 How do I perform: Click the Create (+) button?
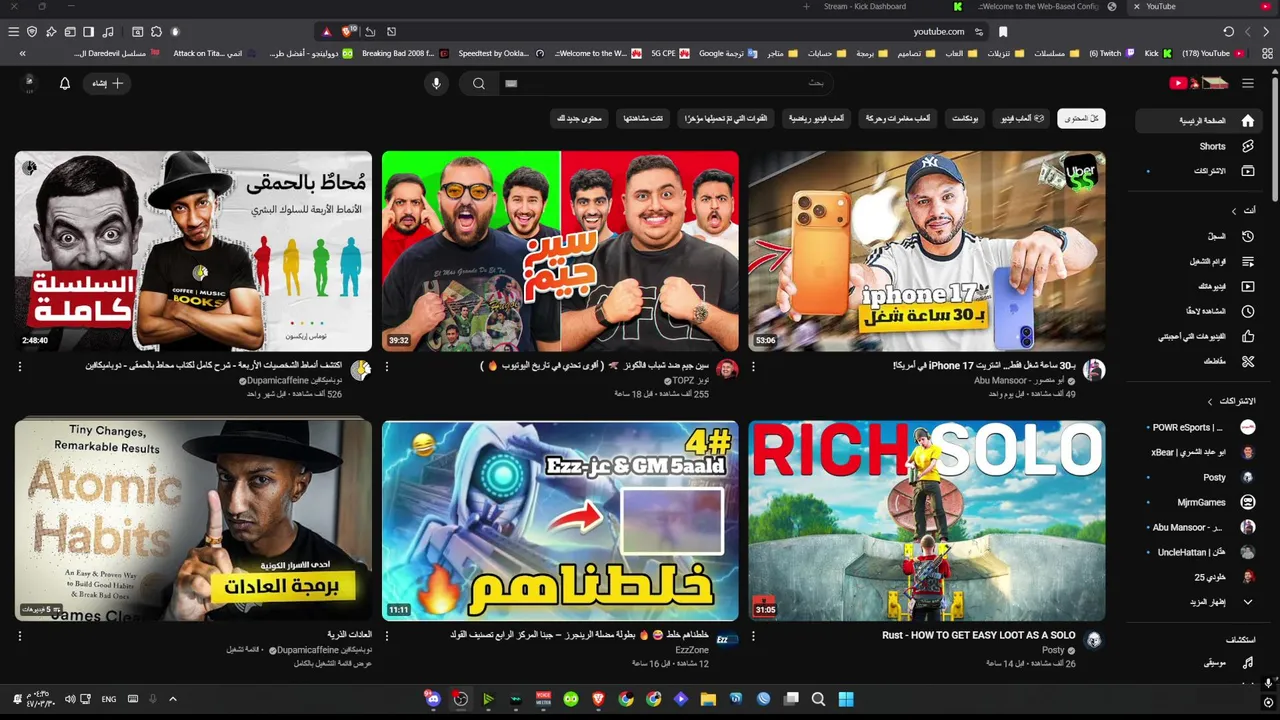tap(108, 84)
